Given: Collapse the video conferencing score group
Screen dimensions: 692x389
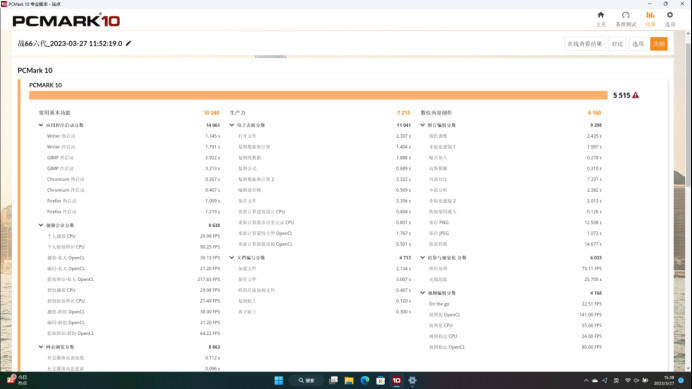Looking at the screenshot, I should pos(41,225).
